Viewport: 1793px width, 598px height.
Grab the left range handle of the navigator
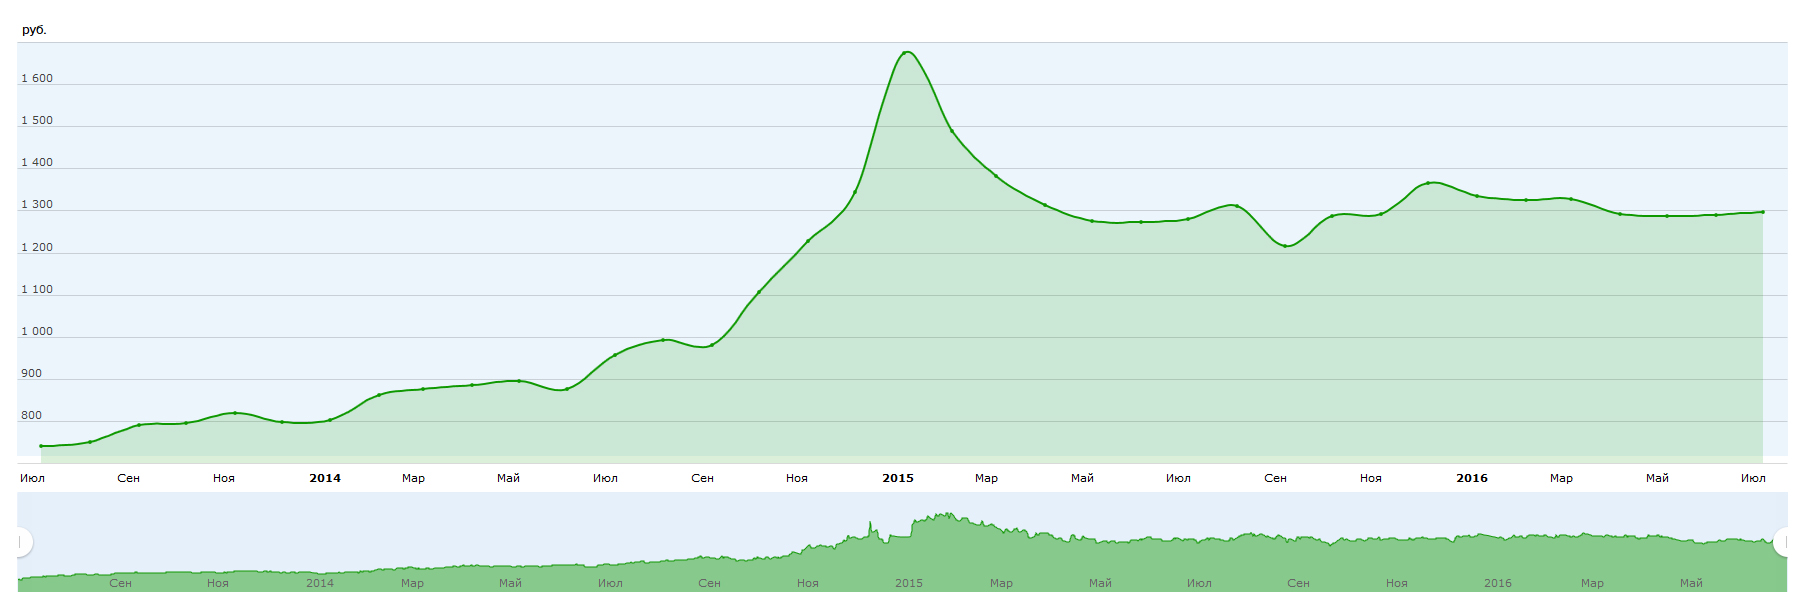tap(22, 542)
